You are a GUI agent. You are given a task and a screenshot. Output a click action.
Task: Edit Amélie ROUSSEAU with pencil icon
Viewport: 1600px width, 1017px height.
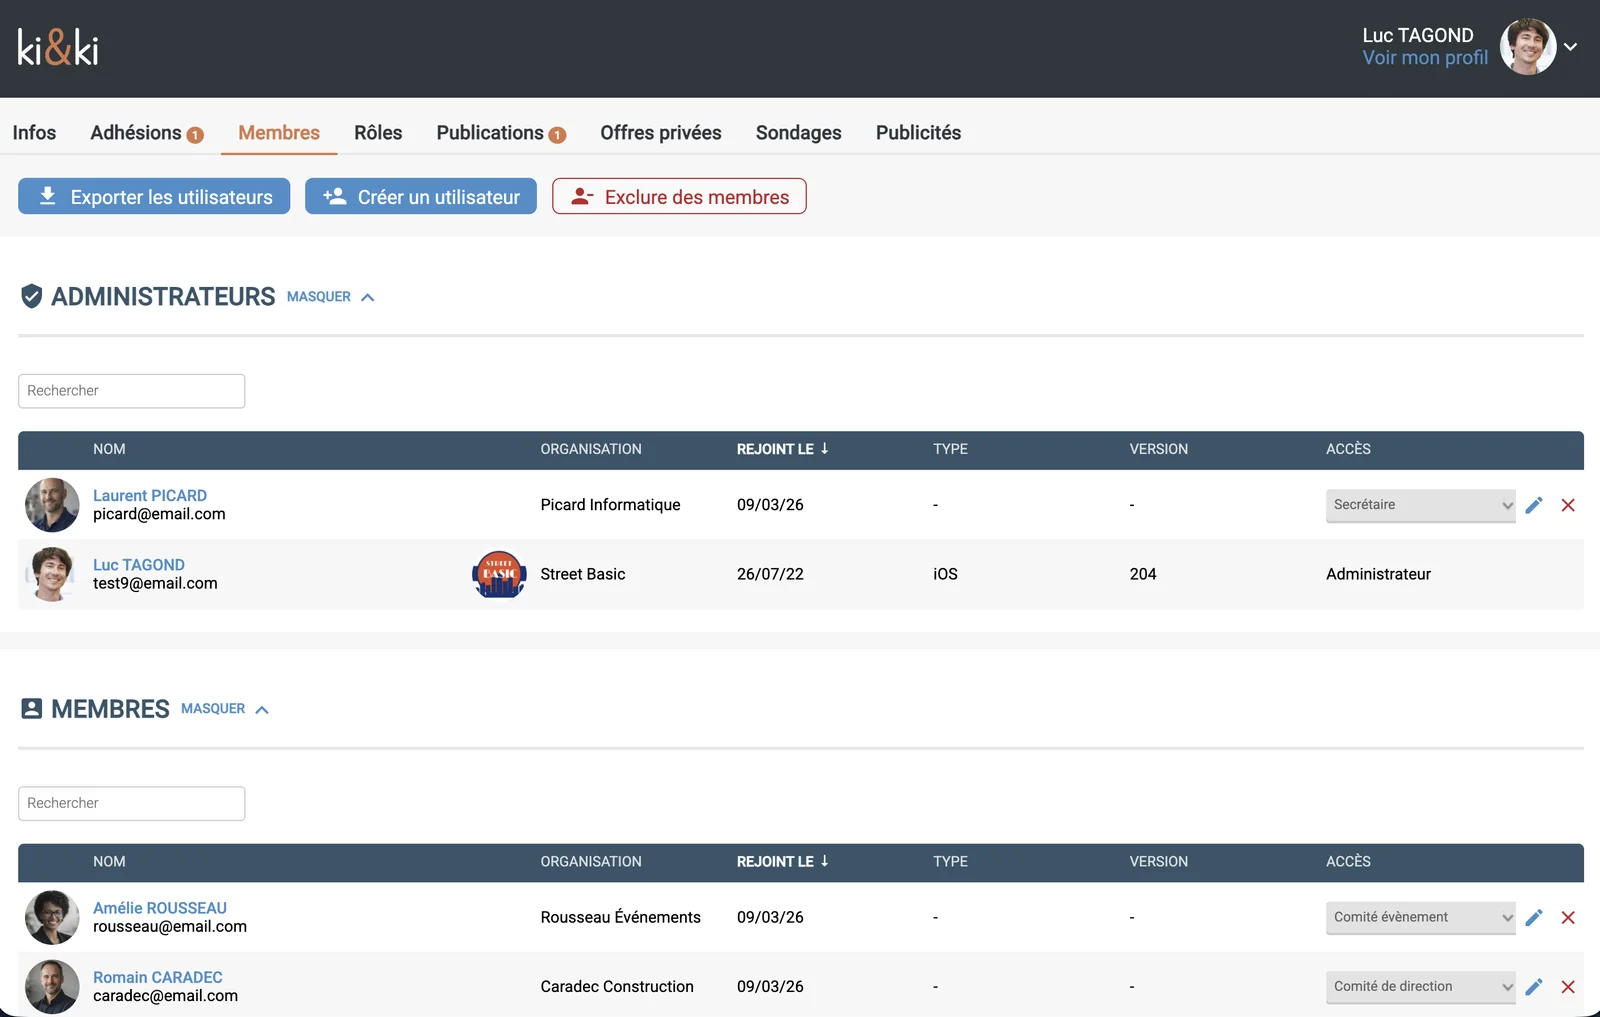(x=1534, y=917)
